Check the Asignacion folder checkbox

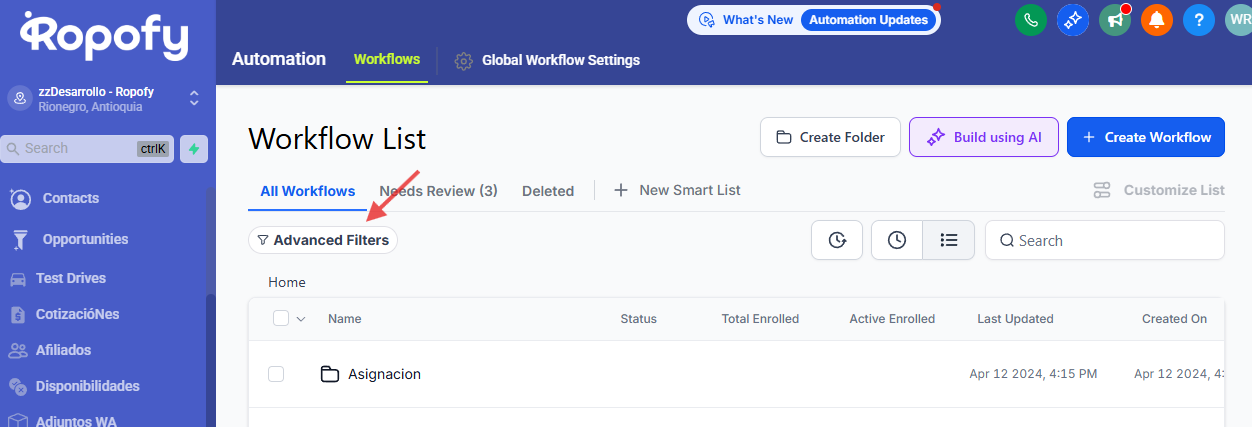276,374
